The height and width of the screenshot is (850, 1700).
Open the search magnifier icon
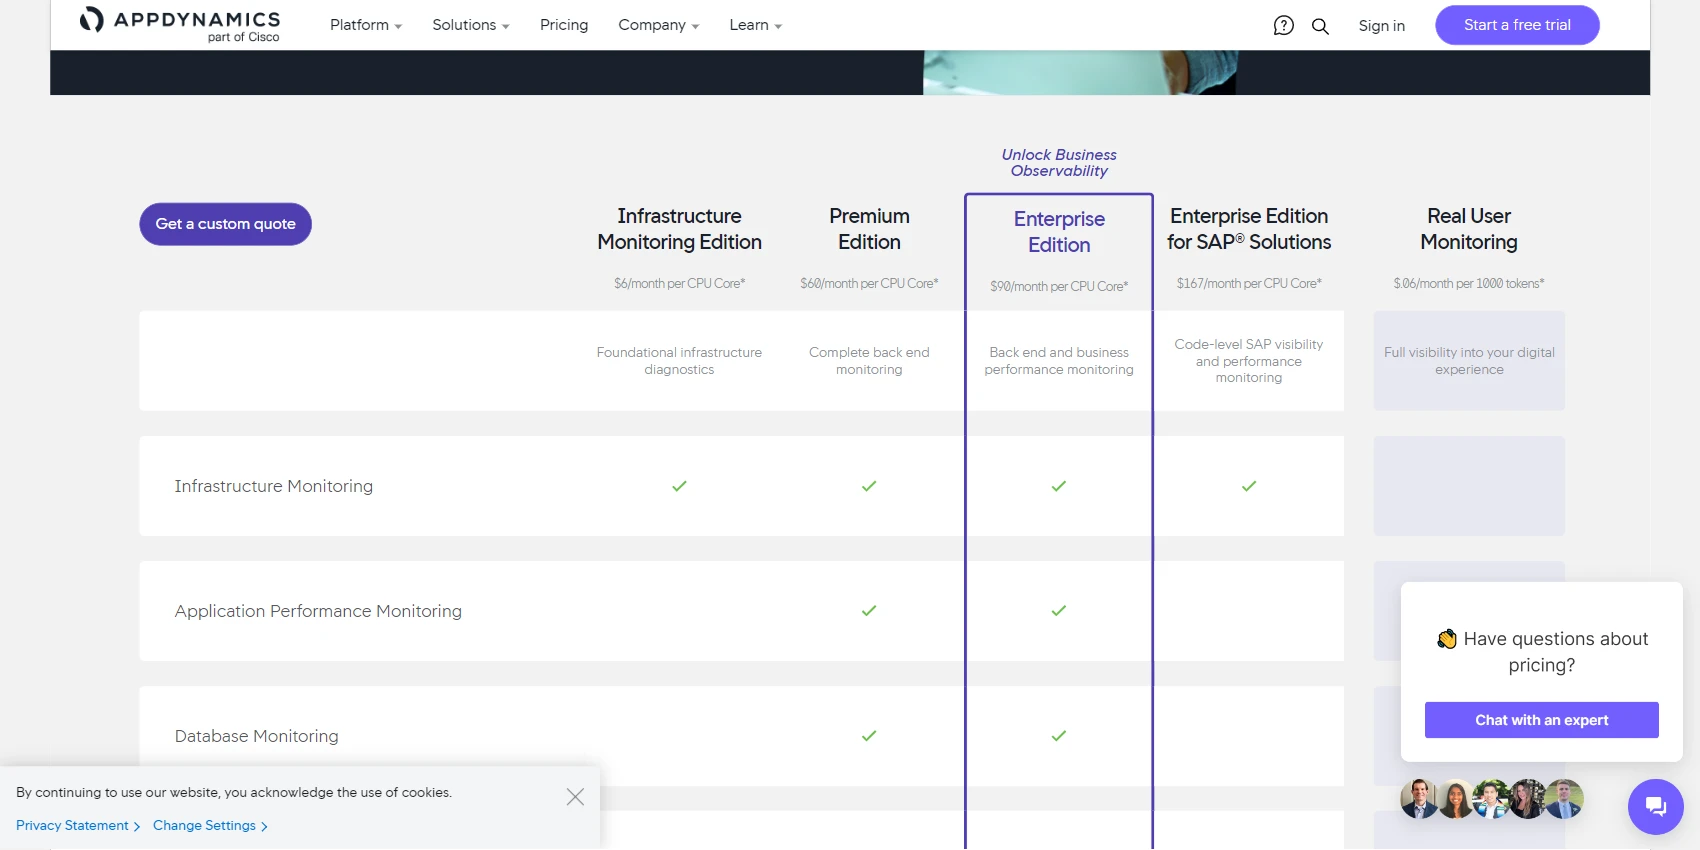pos(1320,26)
